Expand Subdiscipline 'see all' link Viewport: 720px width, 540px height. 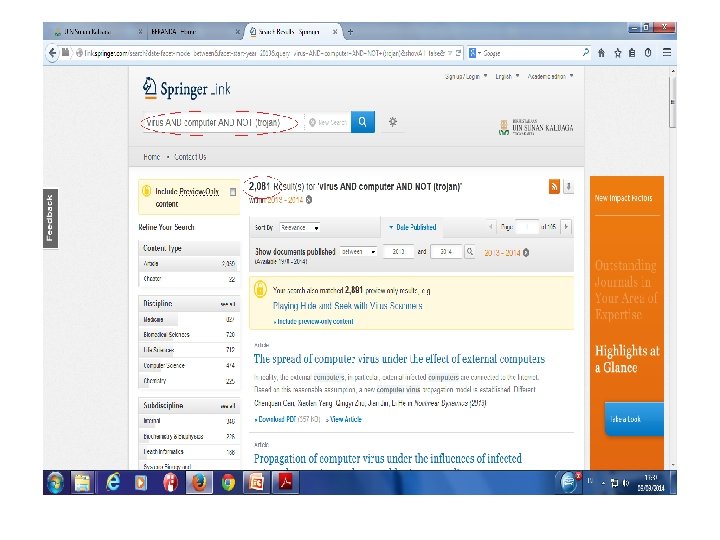[x=228, y=406]
